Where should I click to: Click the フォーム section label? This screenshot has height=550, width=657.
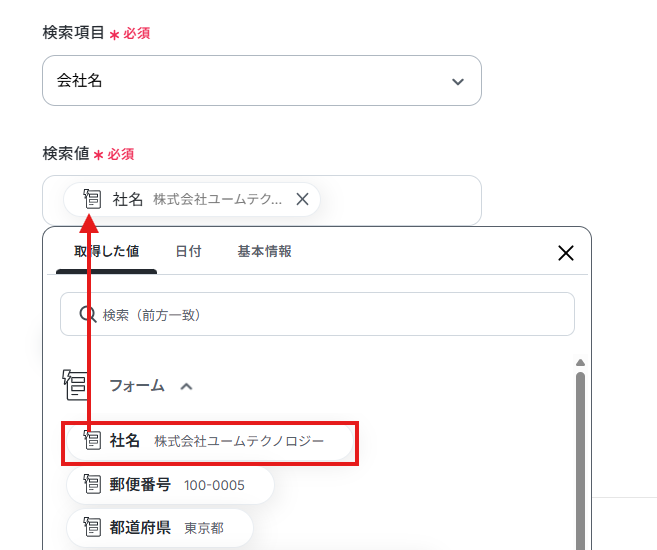coord(137,386)
